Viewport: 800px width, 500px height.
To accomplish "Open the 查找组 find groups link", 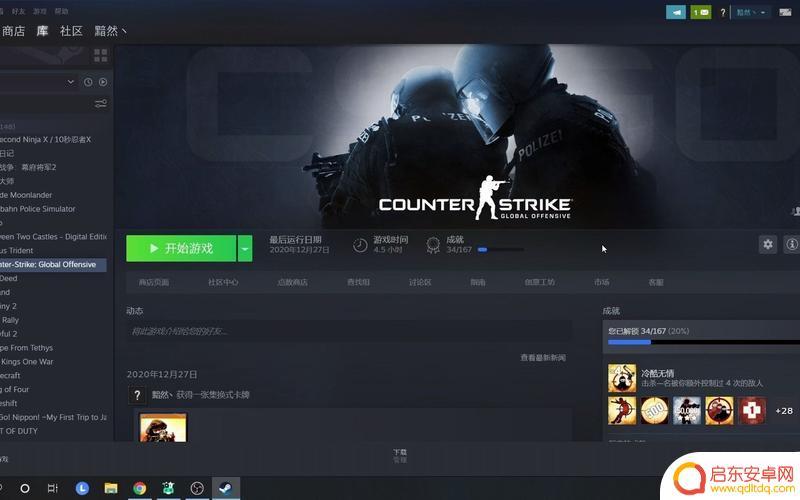I will click(358, 282).
